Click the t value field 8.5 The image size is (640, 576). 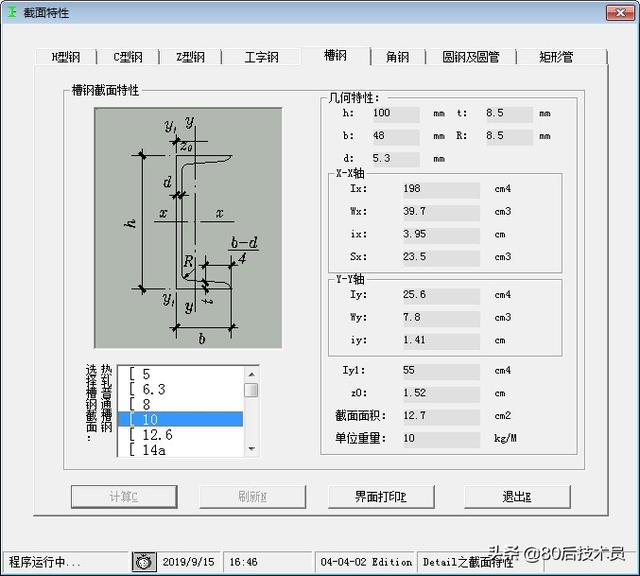click(x=509, y=113)
